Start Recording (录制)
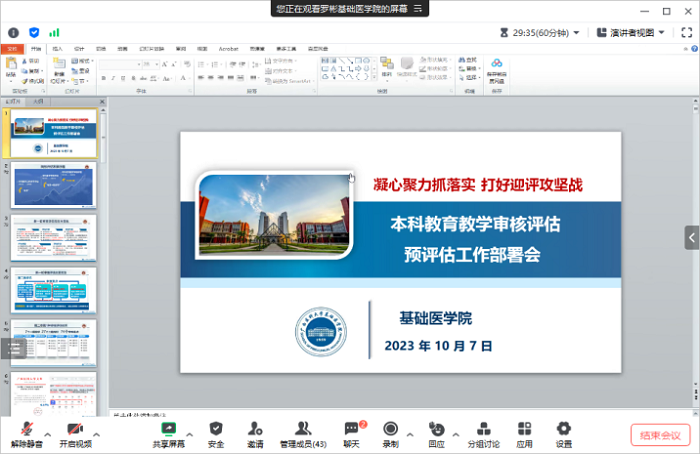The width and height of the screenshot is (700, 454). (x=390, y=432)
